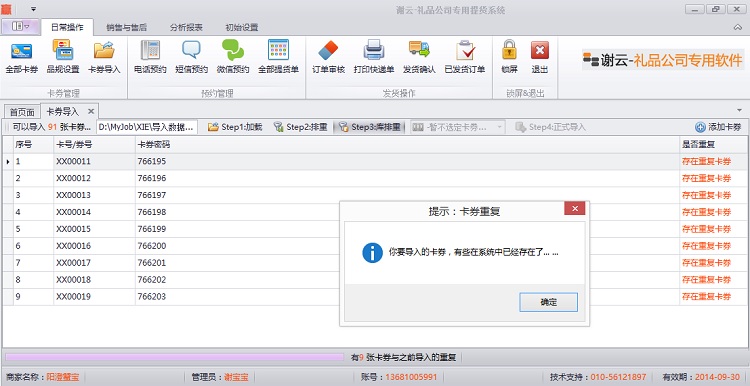Click the 序号 column header
The height and width of the screenshot is (386, 750).
[33, 144]
